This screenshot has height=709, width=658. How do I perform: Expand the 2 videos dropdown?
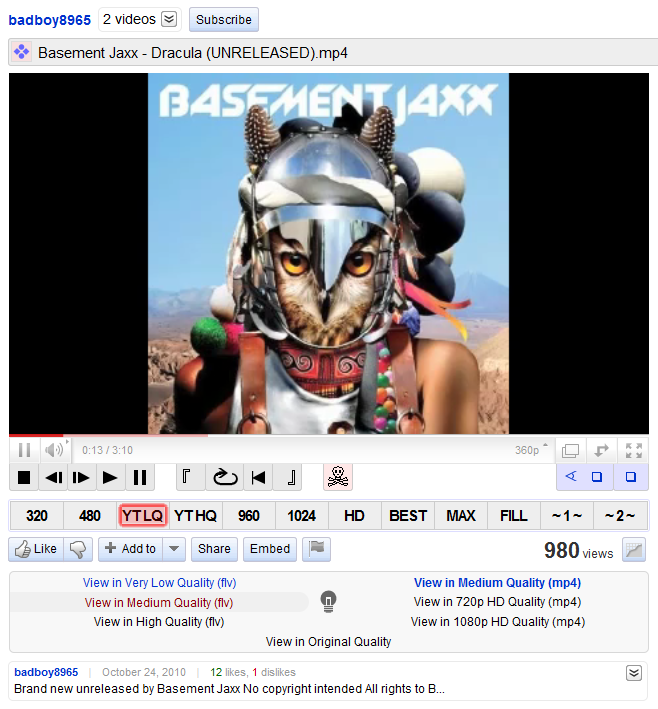point(169,19)
